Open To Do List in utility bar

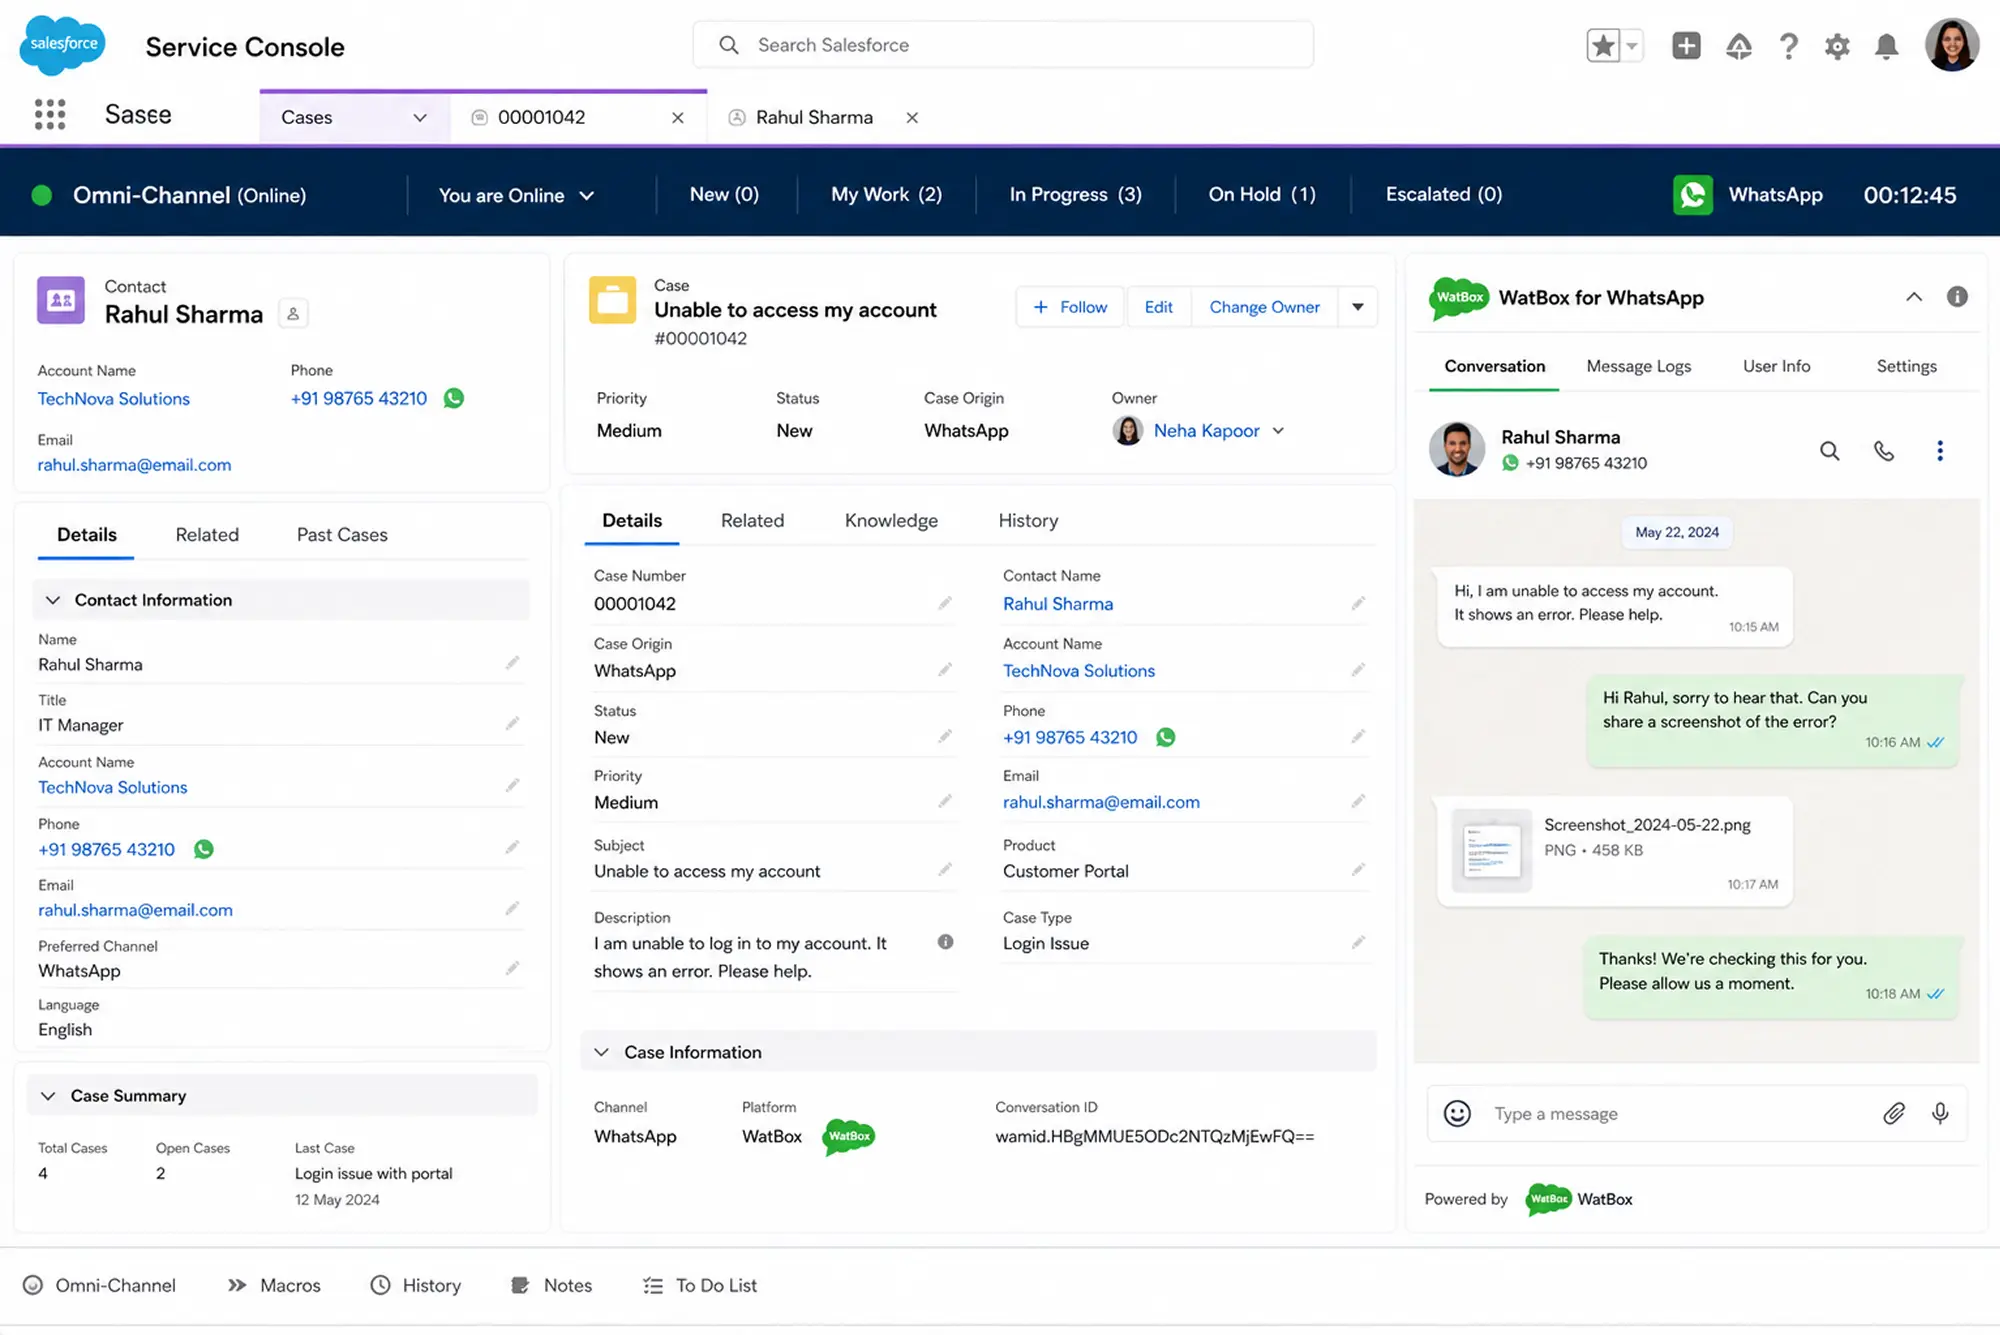click(700, 1286)
